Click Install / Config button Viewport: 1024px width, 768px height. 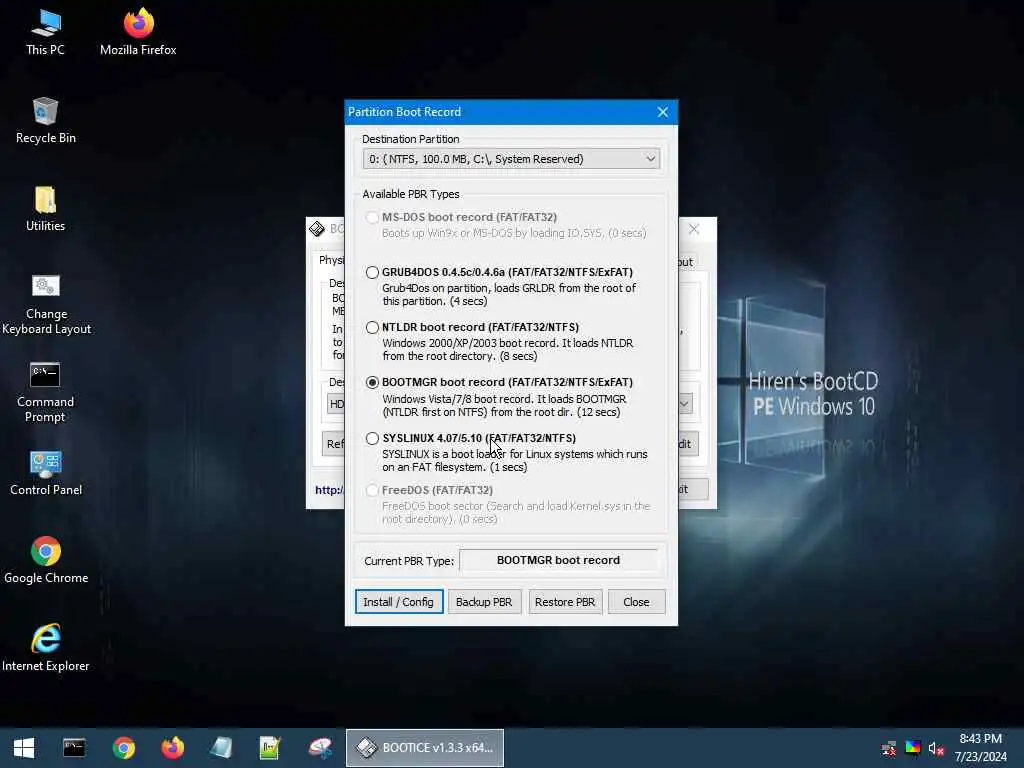(x=399, y=601)
